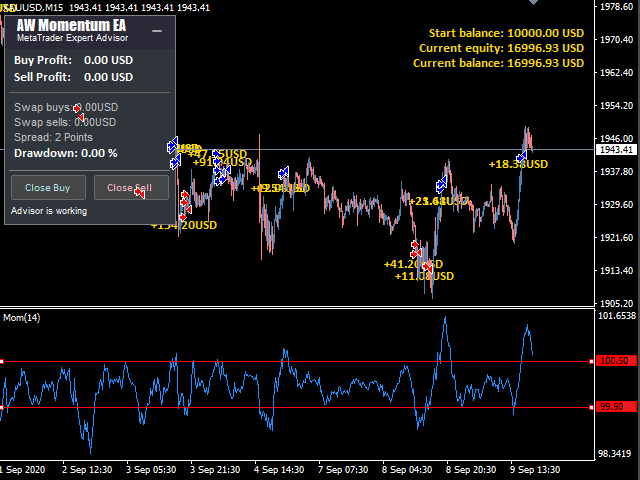Click the current price tag 1943.41
Viewport: 640px width, 480px height.
[x=616, y=149]
